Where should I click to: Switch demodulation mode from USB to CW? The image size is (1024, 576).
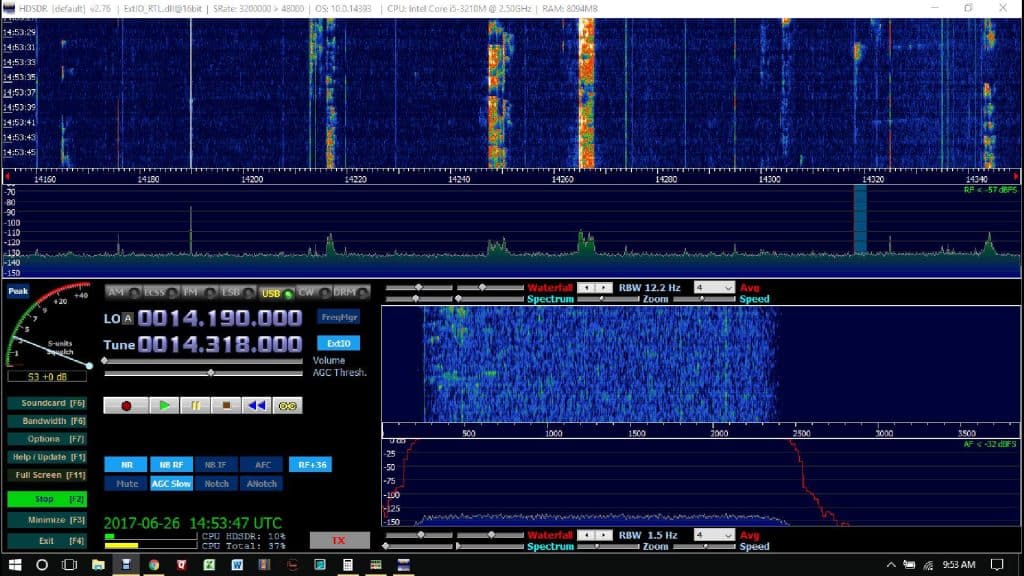click(x=308, y=292)
